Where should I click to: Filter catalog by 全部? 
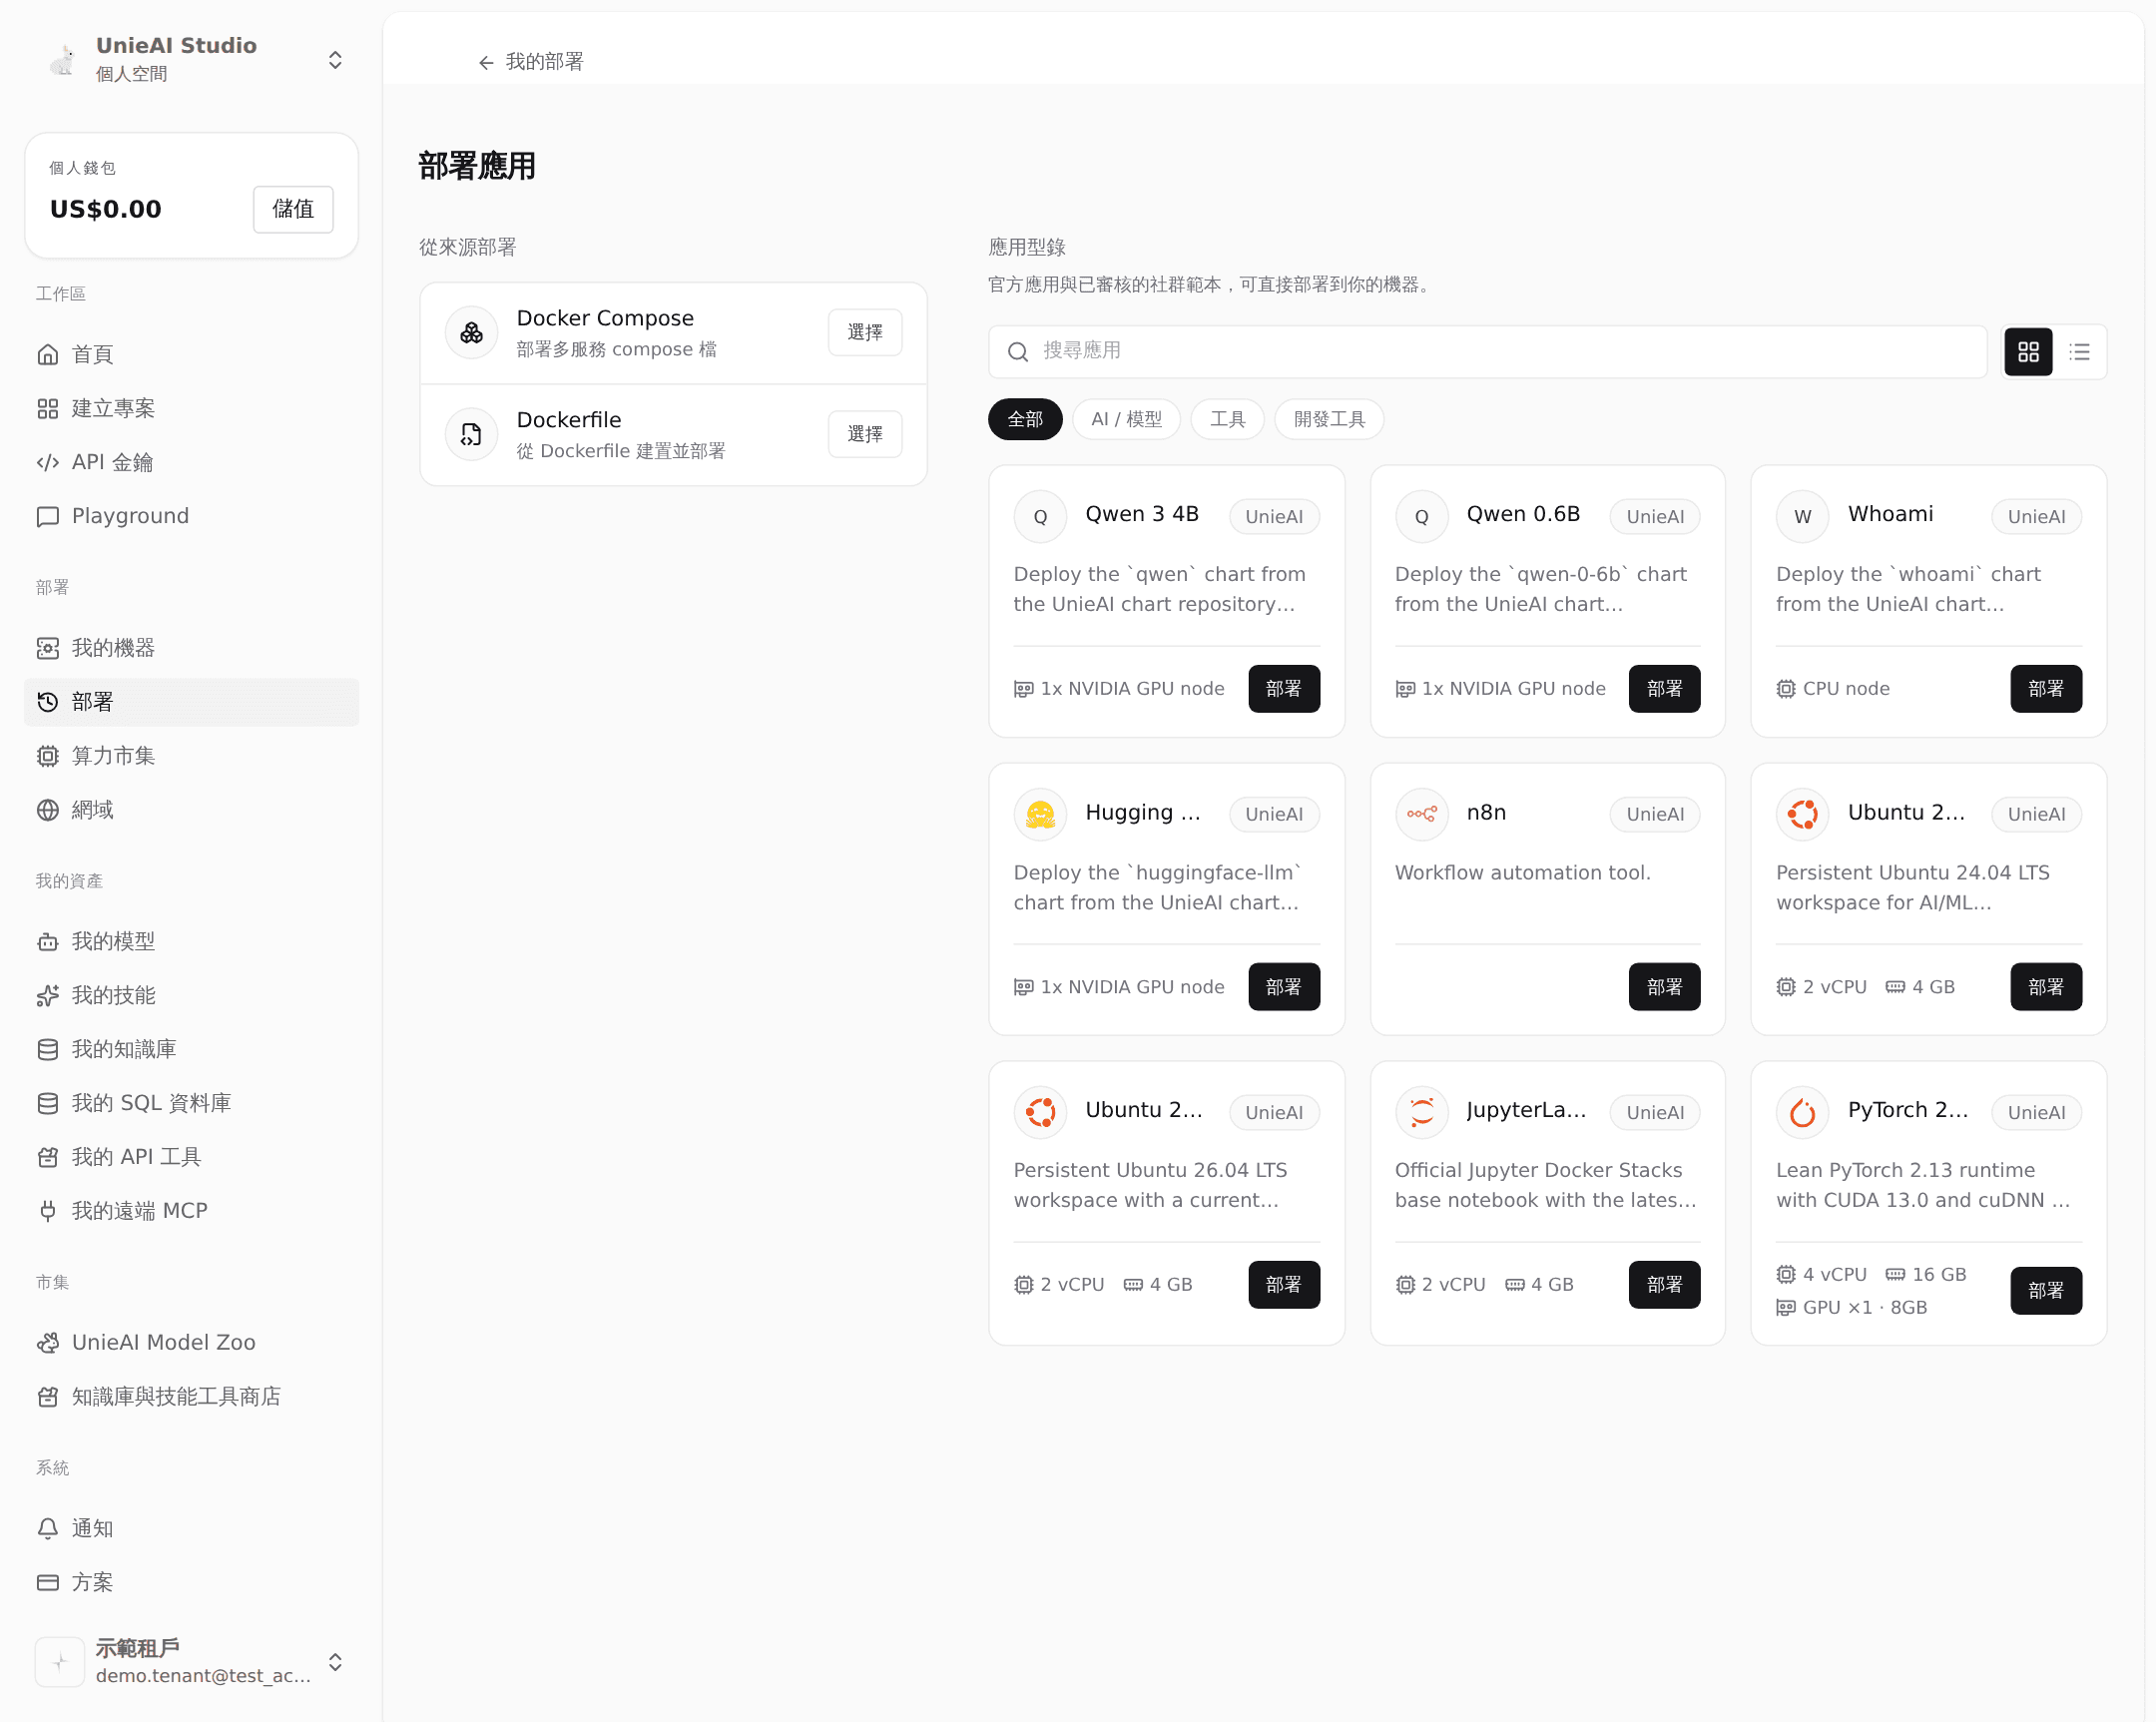1025,419
